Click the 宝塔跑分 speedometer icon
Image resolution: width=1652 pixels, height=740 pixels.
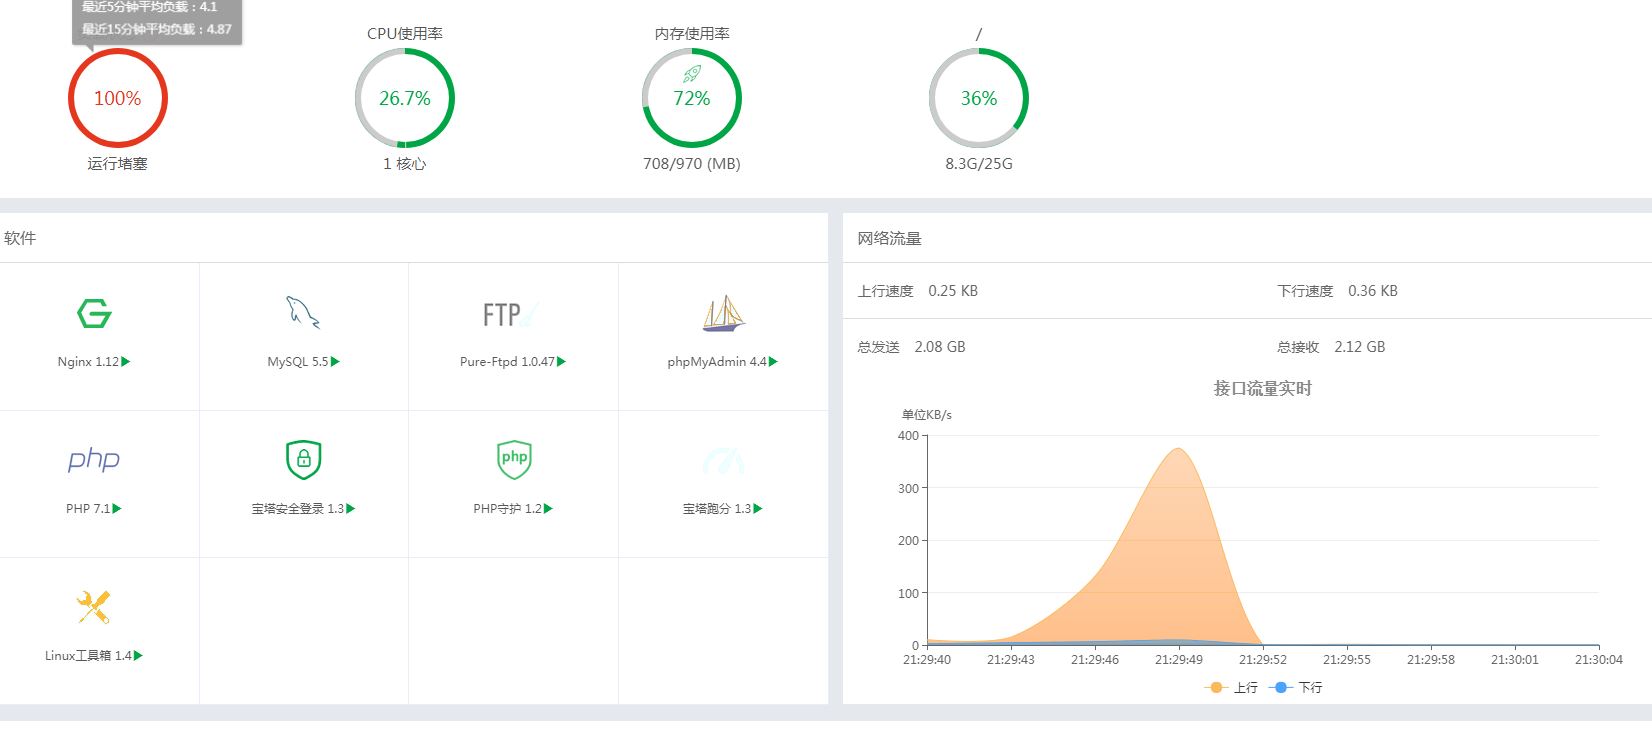point(723,461)
